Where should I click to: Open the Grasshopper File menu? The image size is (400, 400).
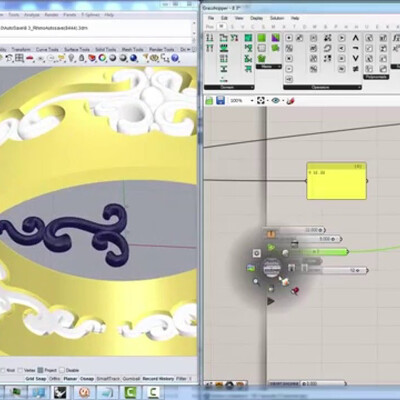click(211, 18)
